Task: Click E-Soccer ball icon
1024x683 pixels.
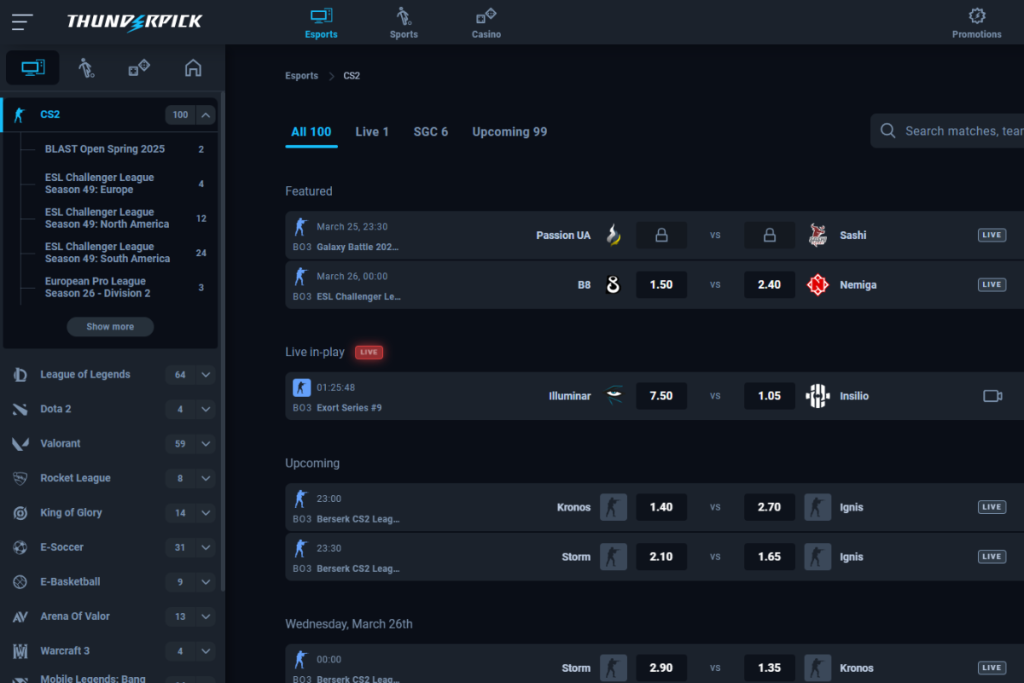Action: [x=20, y=548]
